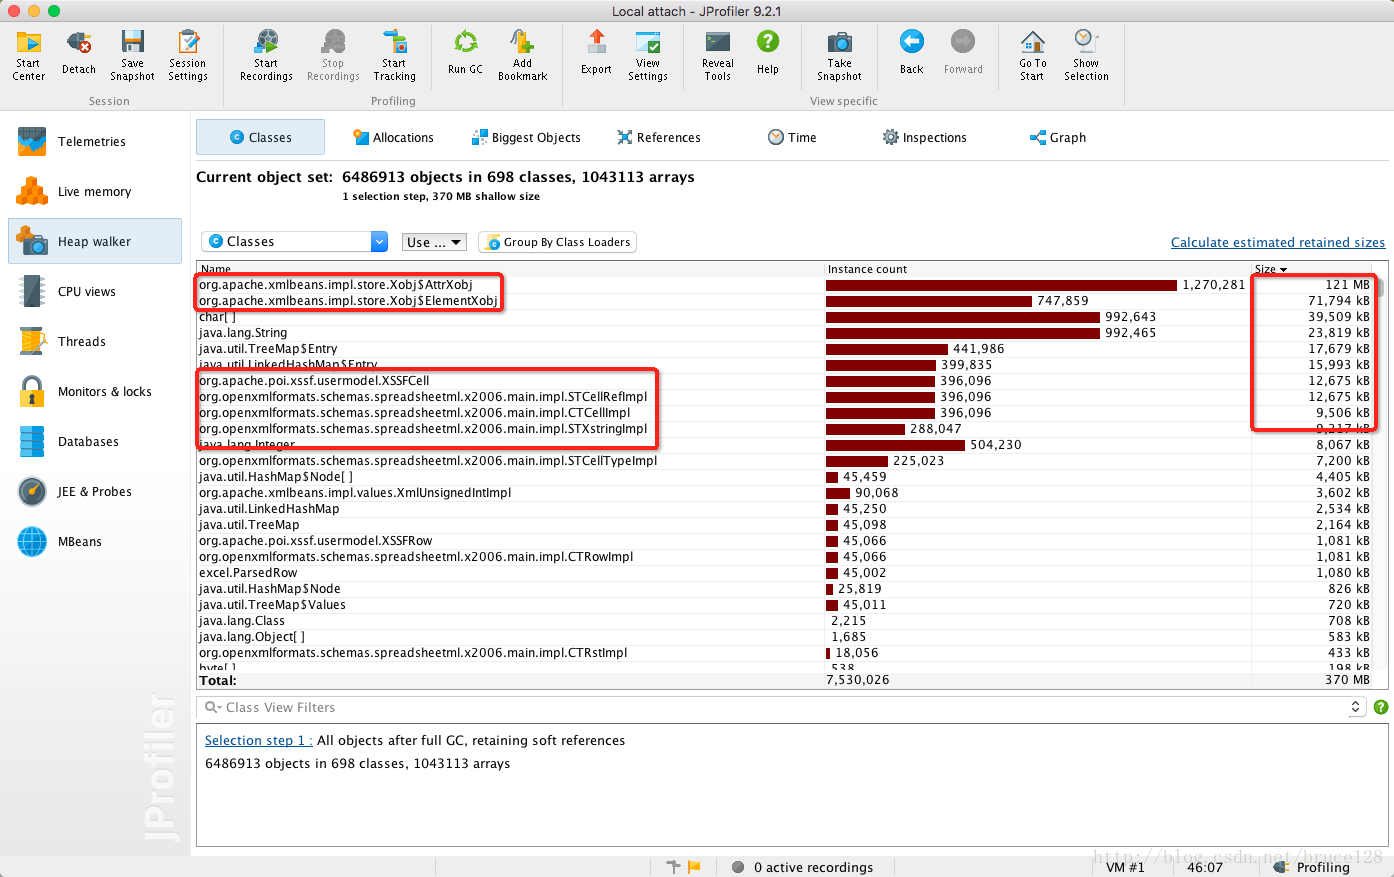This screenshot has height=877, width=1394.
Task: Sort by the Instance count column header
Action: [x=1037, y=269]
